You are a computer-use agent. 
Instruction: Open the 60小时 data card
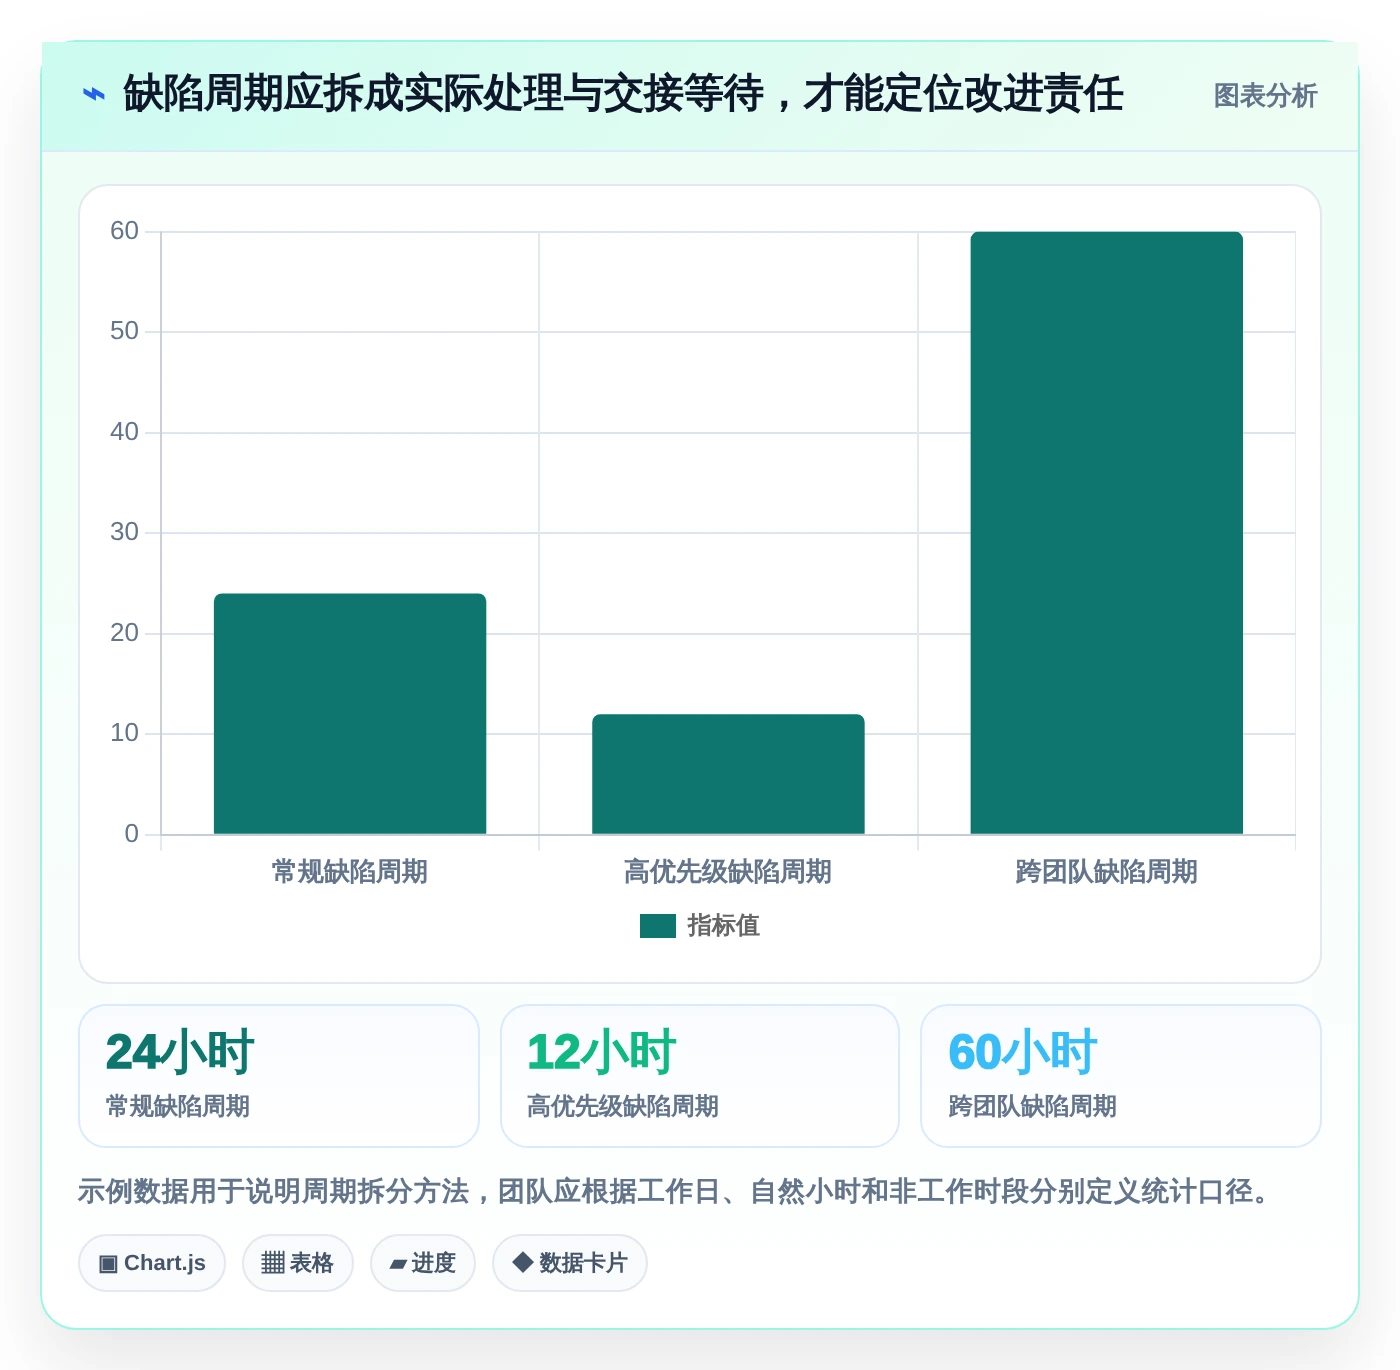1121,1076
